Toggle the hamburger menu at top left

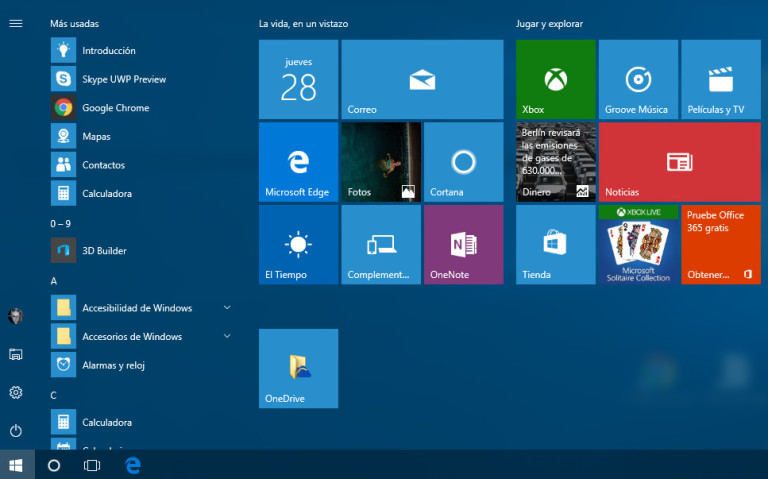click(x=15, y=23)
